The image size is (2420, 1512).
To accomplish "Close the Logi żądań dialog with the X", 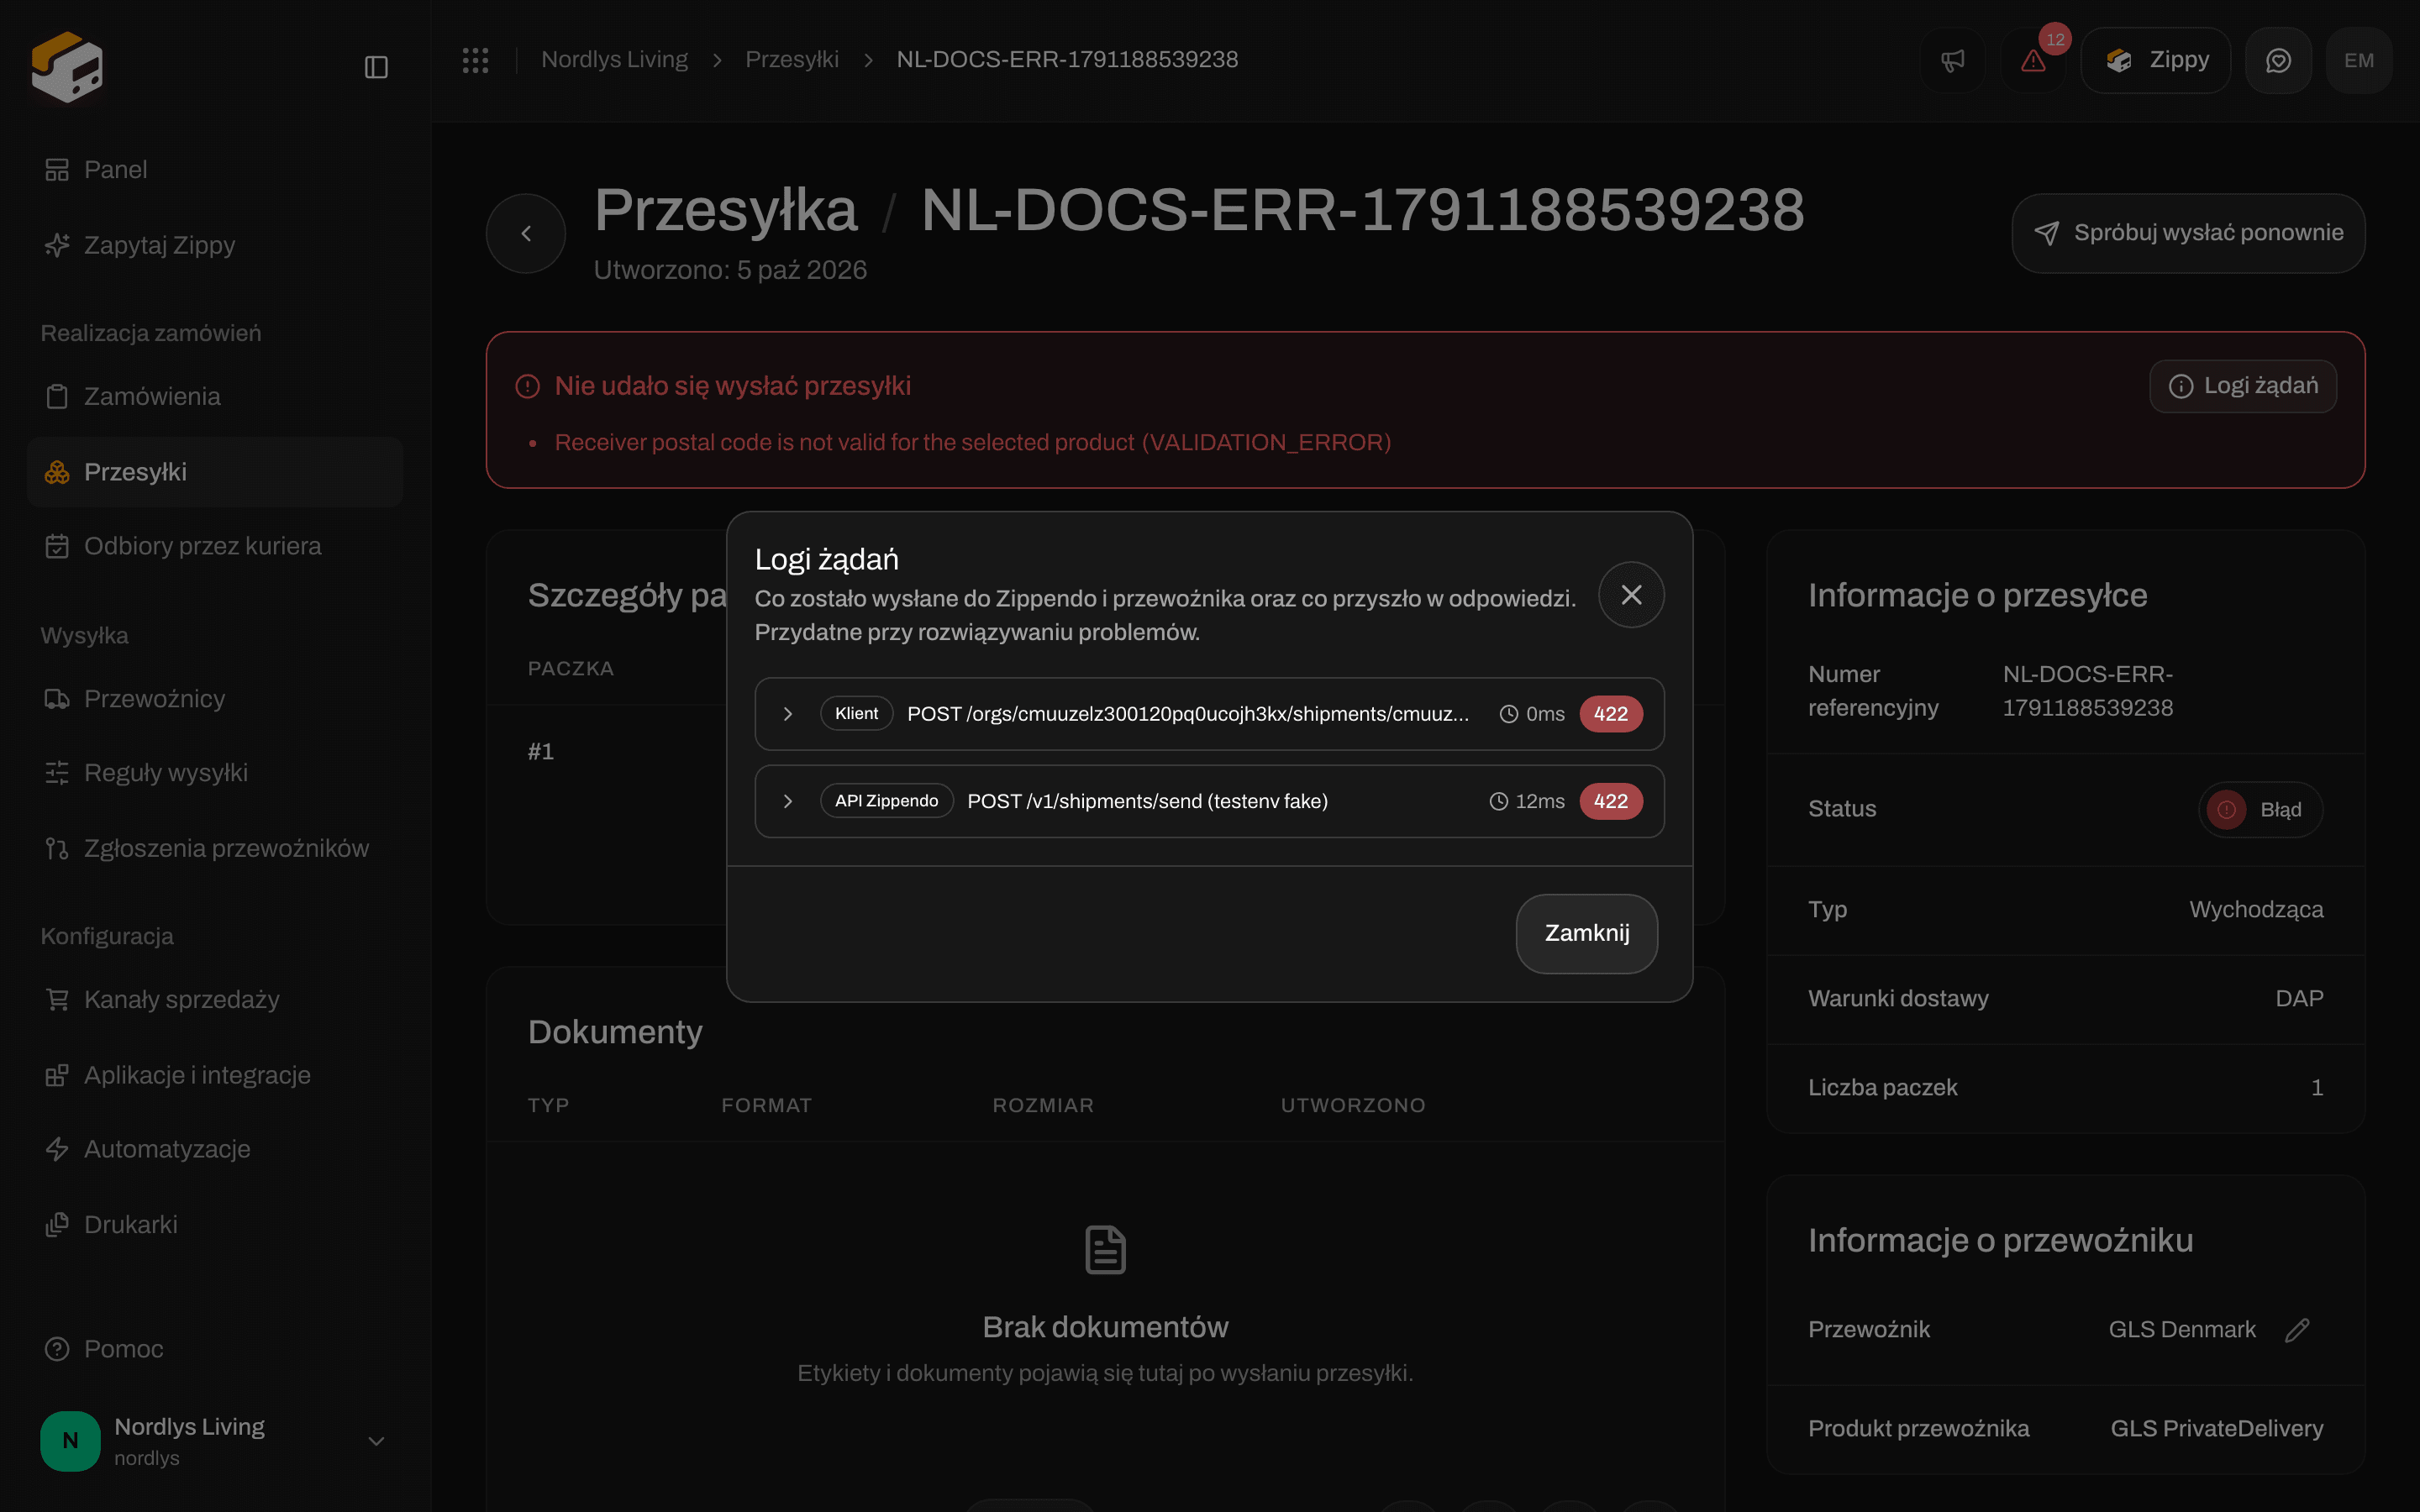I will [1631, 595].
